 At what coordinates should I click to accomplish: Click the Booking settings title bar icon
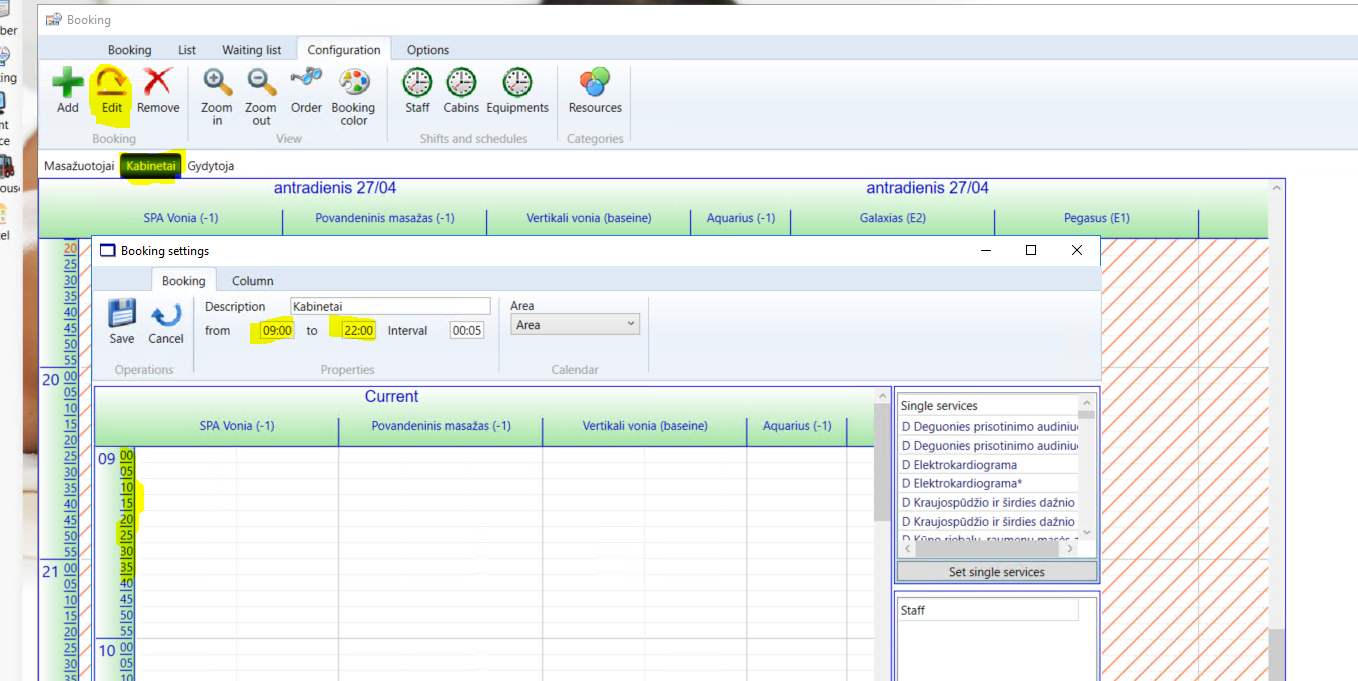click(x=108, y=251)
